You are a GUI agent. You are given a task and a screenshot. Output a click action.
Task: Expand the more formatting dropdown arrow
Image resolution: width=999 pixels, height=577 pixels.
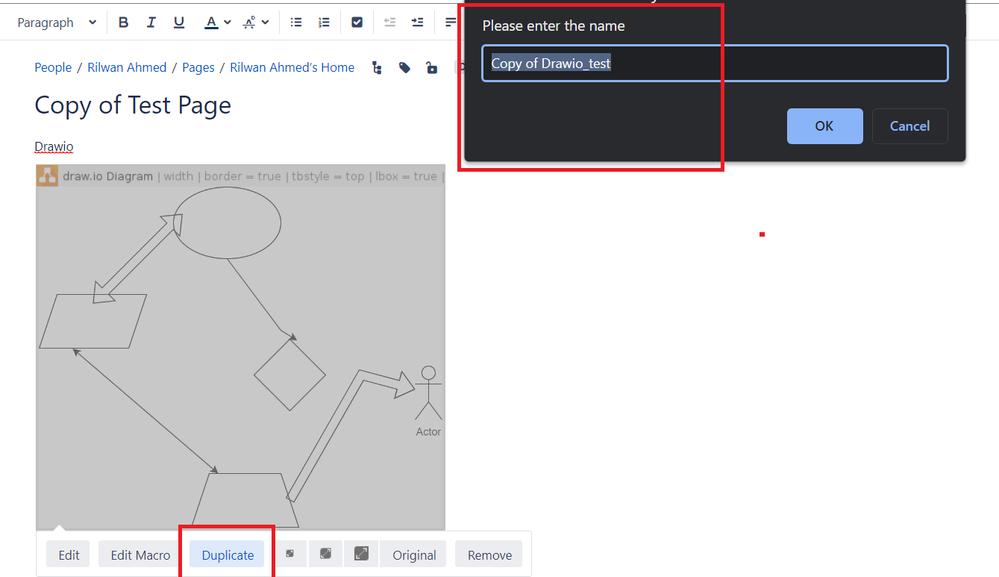266,22
